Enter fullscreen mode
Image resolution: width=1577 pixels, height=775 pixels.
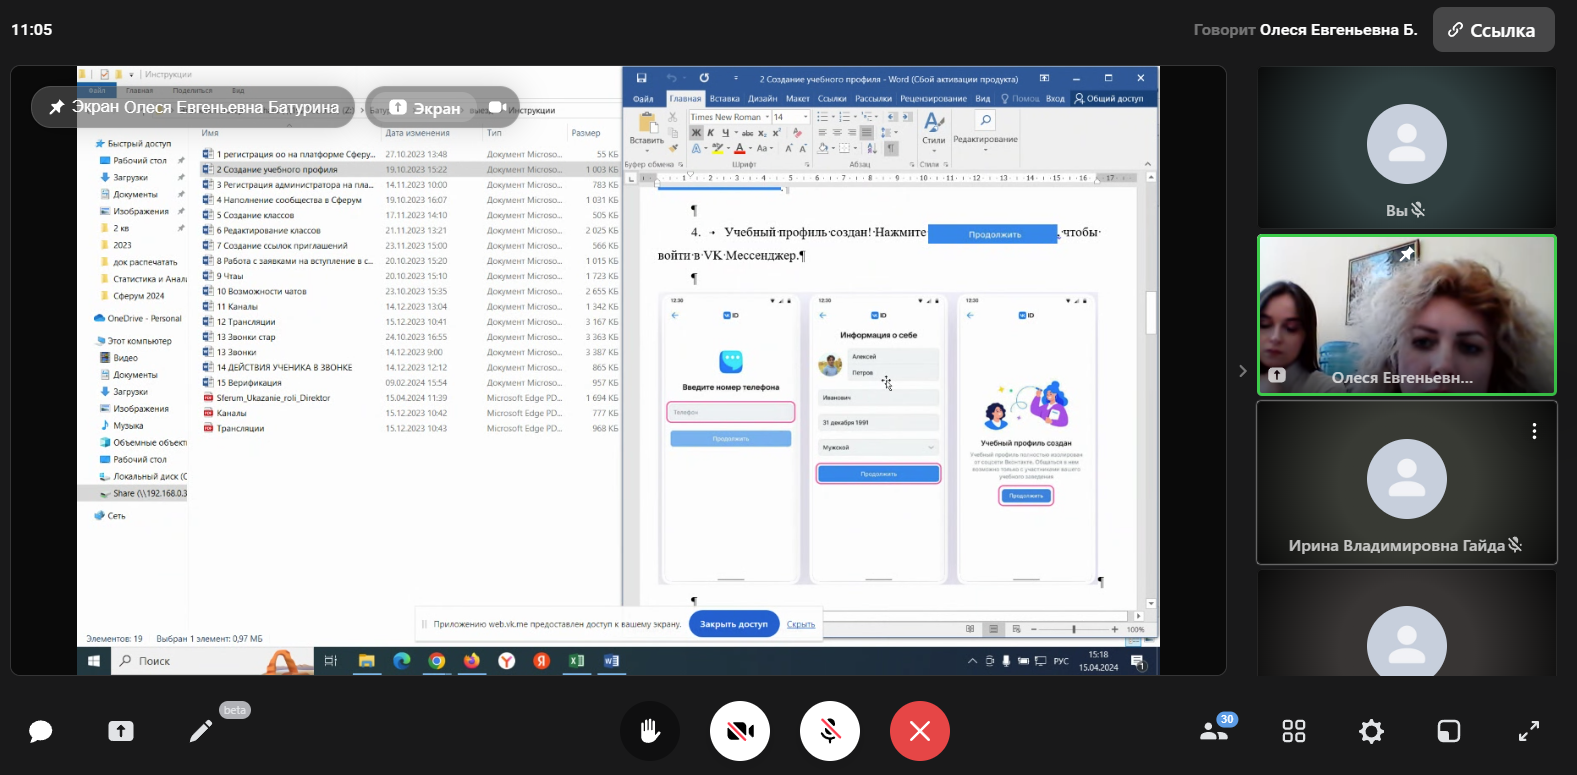tap(1529, 732)
